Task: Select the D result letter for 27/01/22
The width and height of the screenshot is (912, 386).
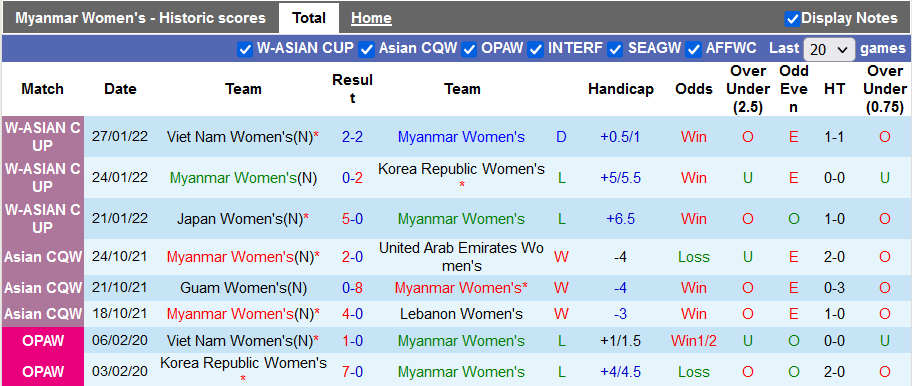Action: pyautogui.click(x=561, y=137)
